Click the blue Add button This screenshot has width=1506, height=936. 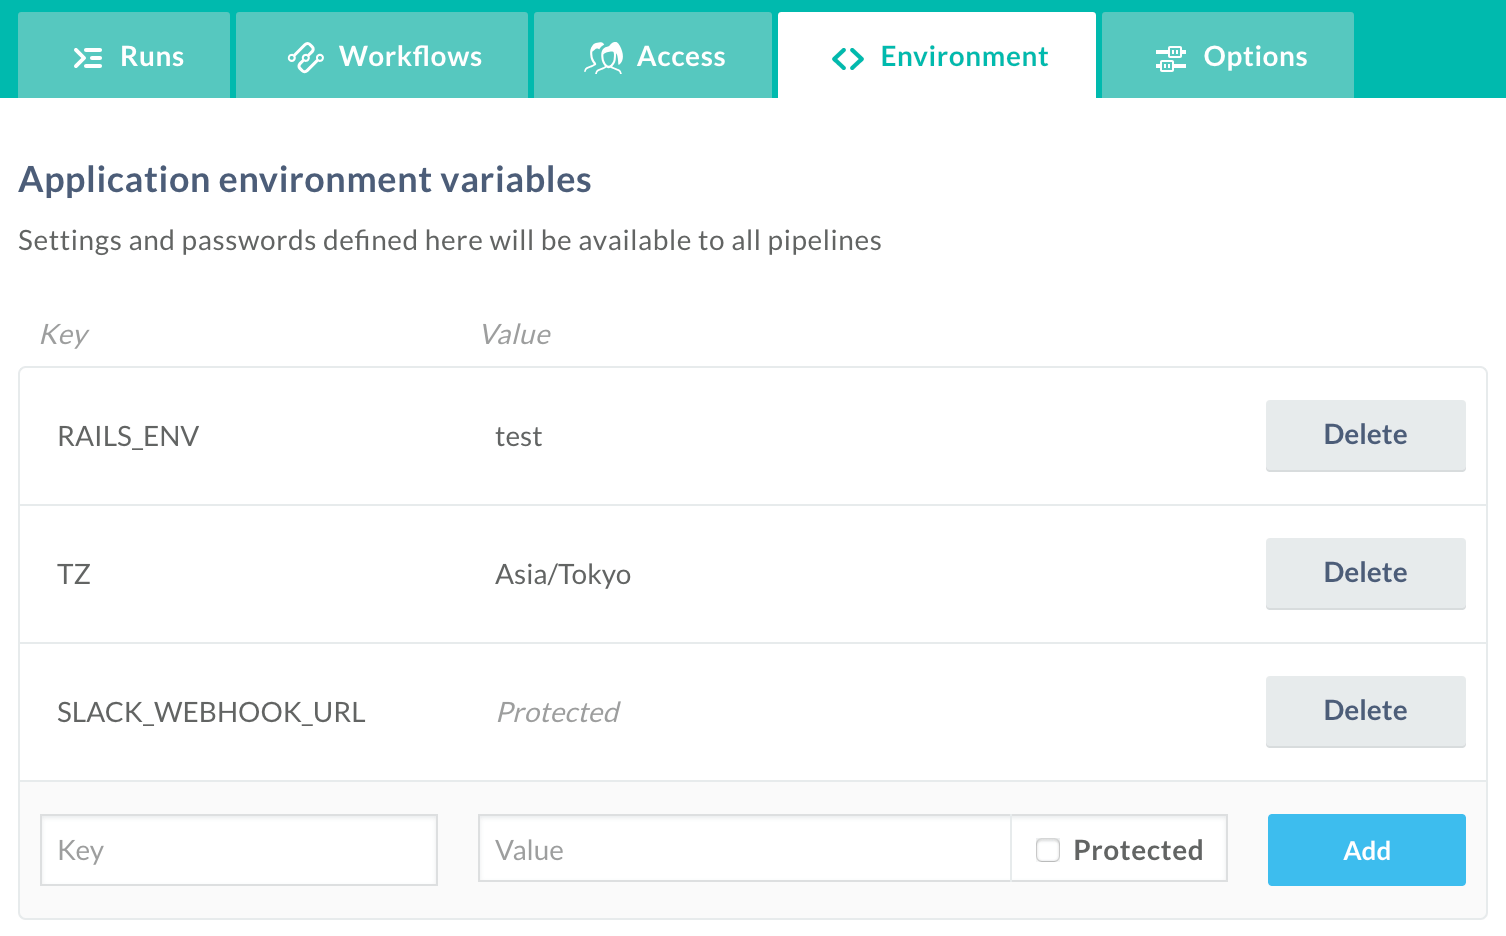pyautogui.click(x=1367, y=850)
